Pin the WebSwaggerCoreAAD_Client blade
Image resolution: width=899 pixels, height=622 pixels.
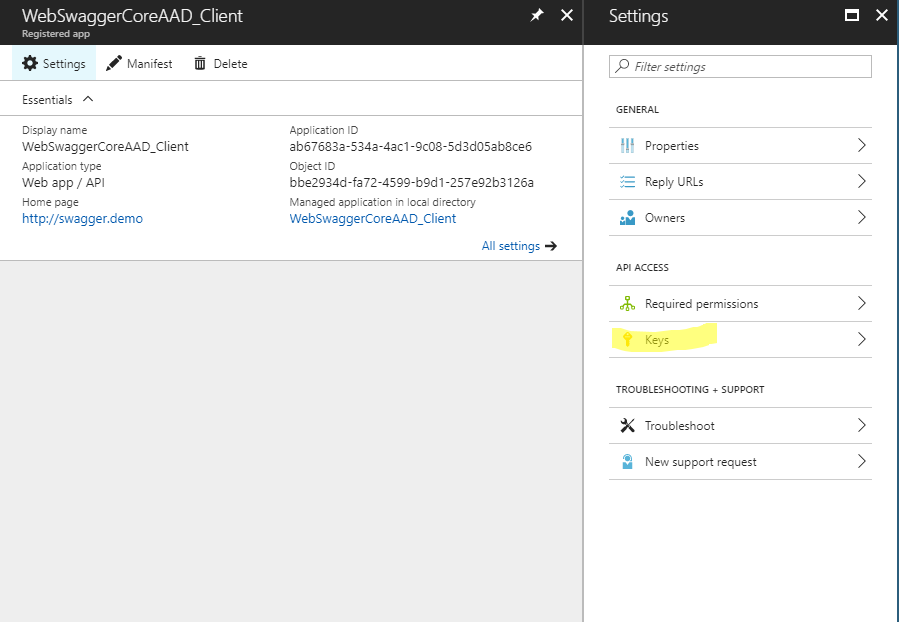click(537, 15)
